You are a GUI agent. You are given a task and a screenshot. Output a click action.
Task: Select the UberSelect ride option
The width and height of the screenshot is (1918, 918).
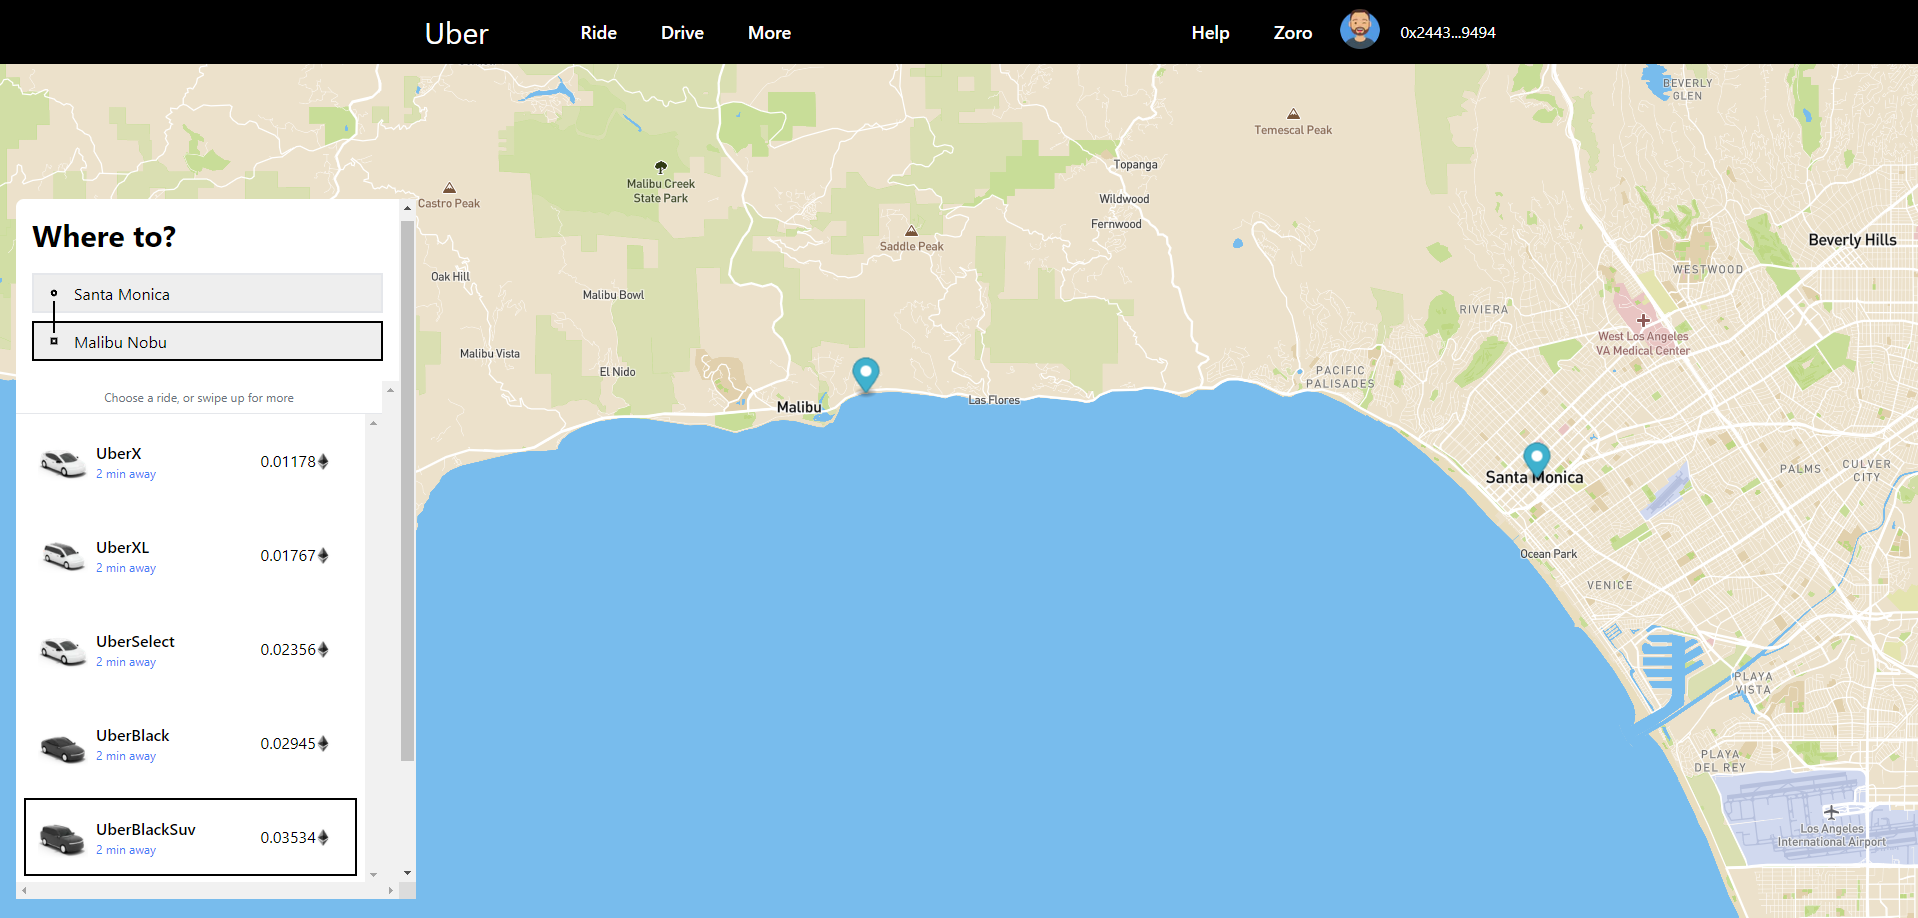tap(190, 650)
